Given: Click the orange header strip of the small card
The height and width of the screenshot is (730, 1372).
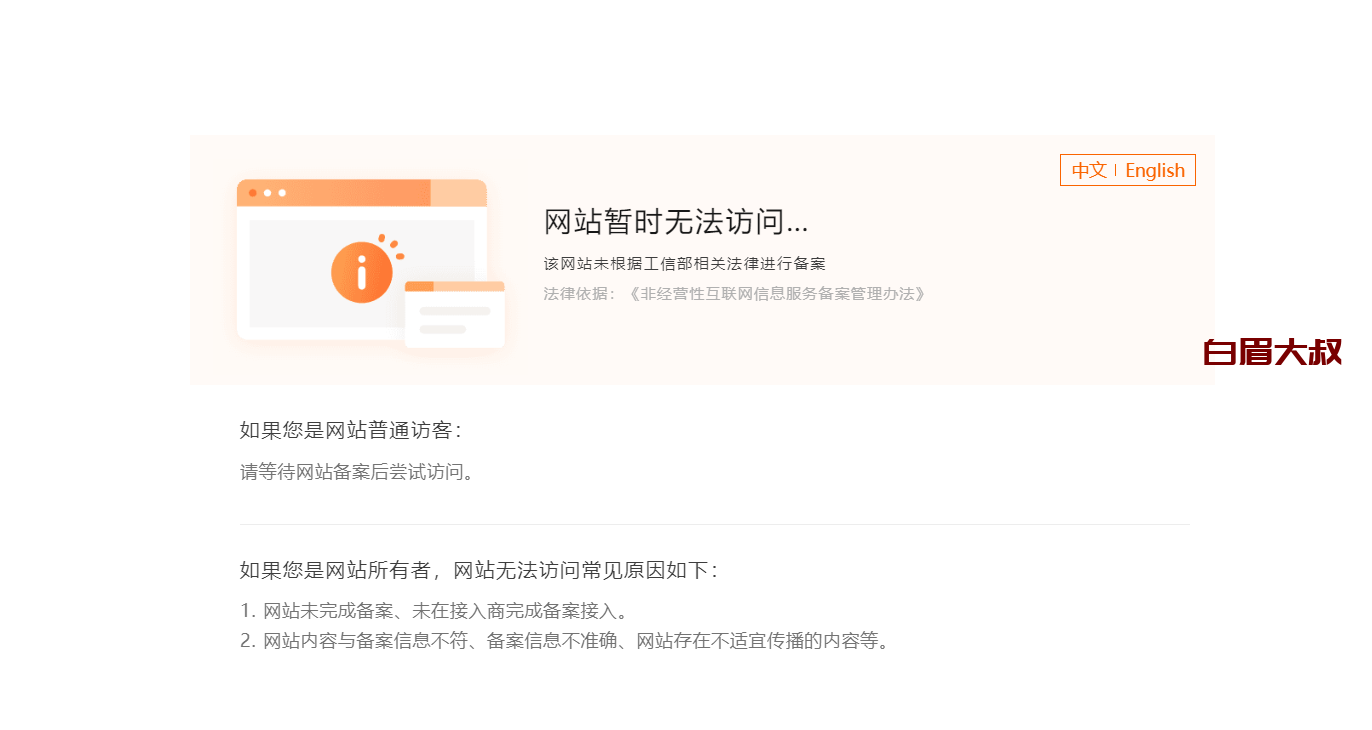Looking at the screenshot, I should (455, 286).
